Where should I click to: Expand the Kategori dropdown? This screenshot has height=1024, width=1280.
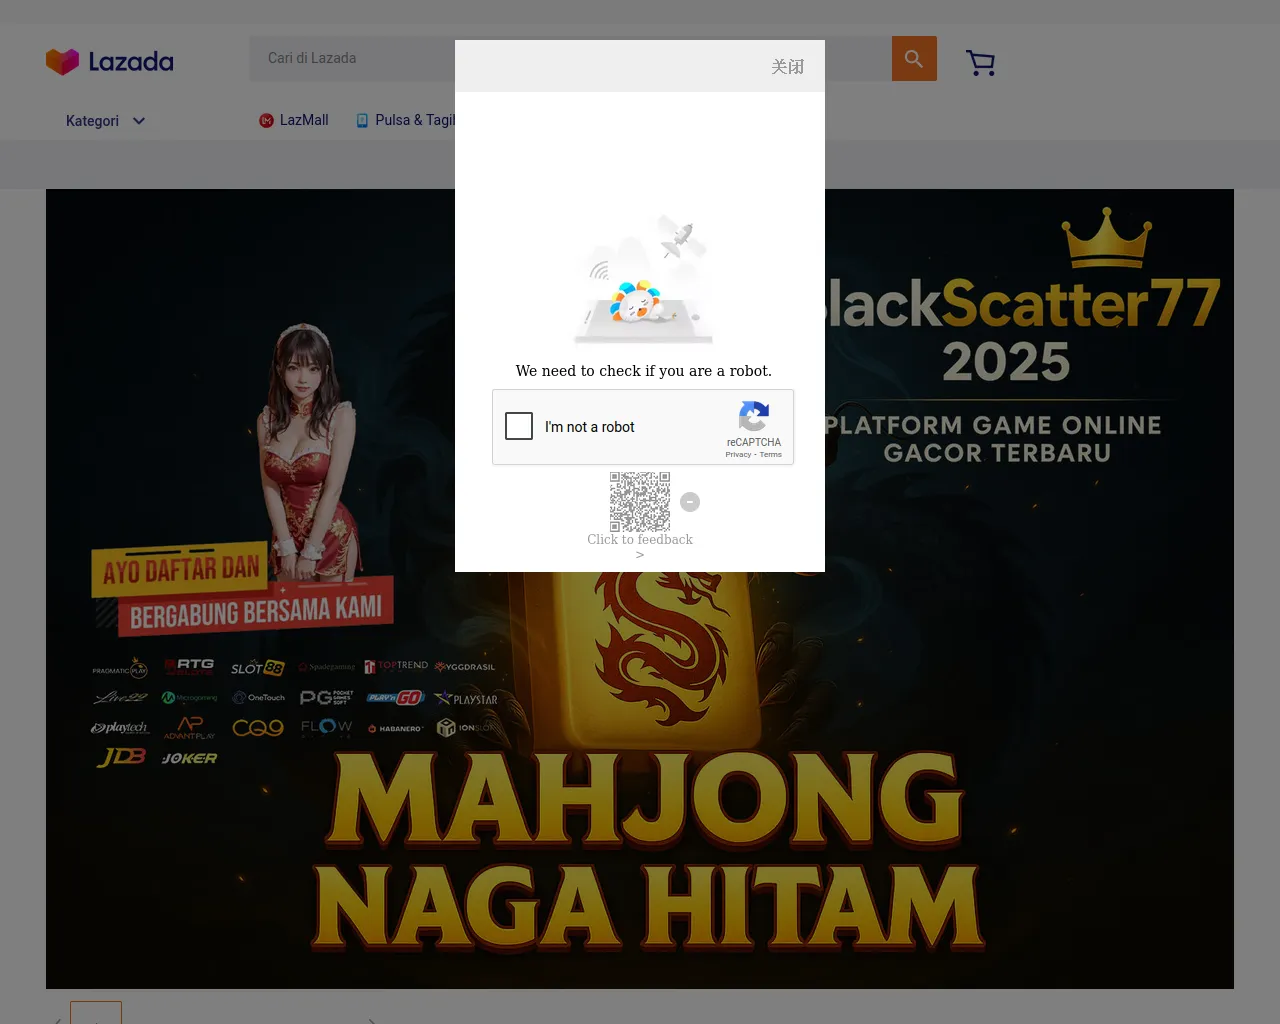click(106, 121)
